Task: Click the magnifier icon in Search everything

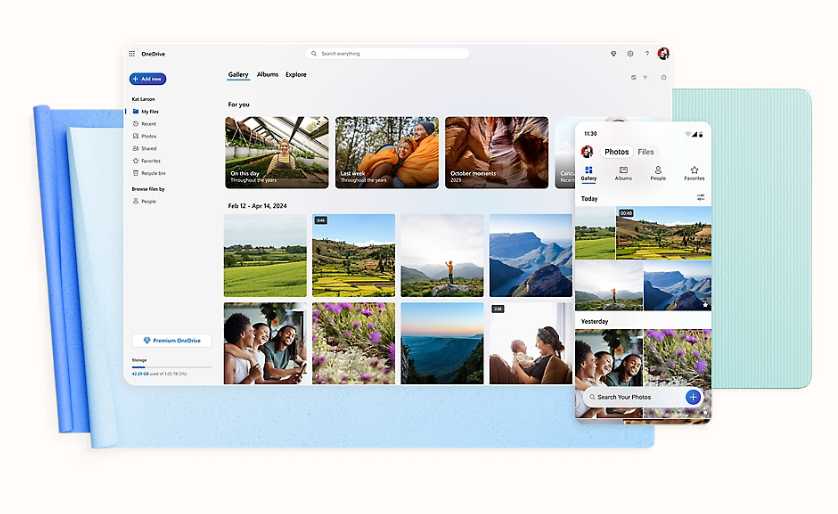Action: click(x=314, y=53)
